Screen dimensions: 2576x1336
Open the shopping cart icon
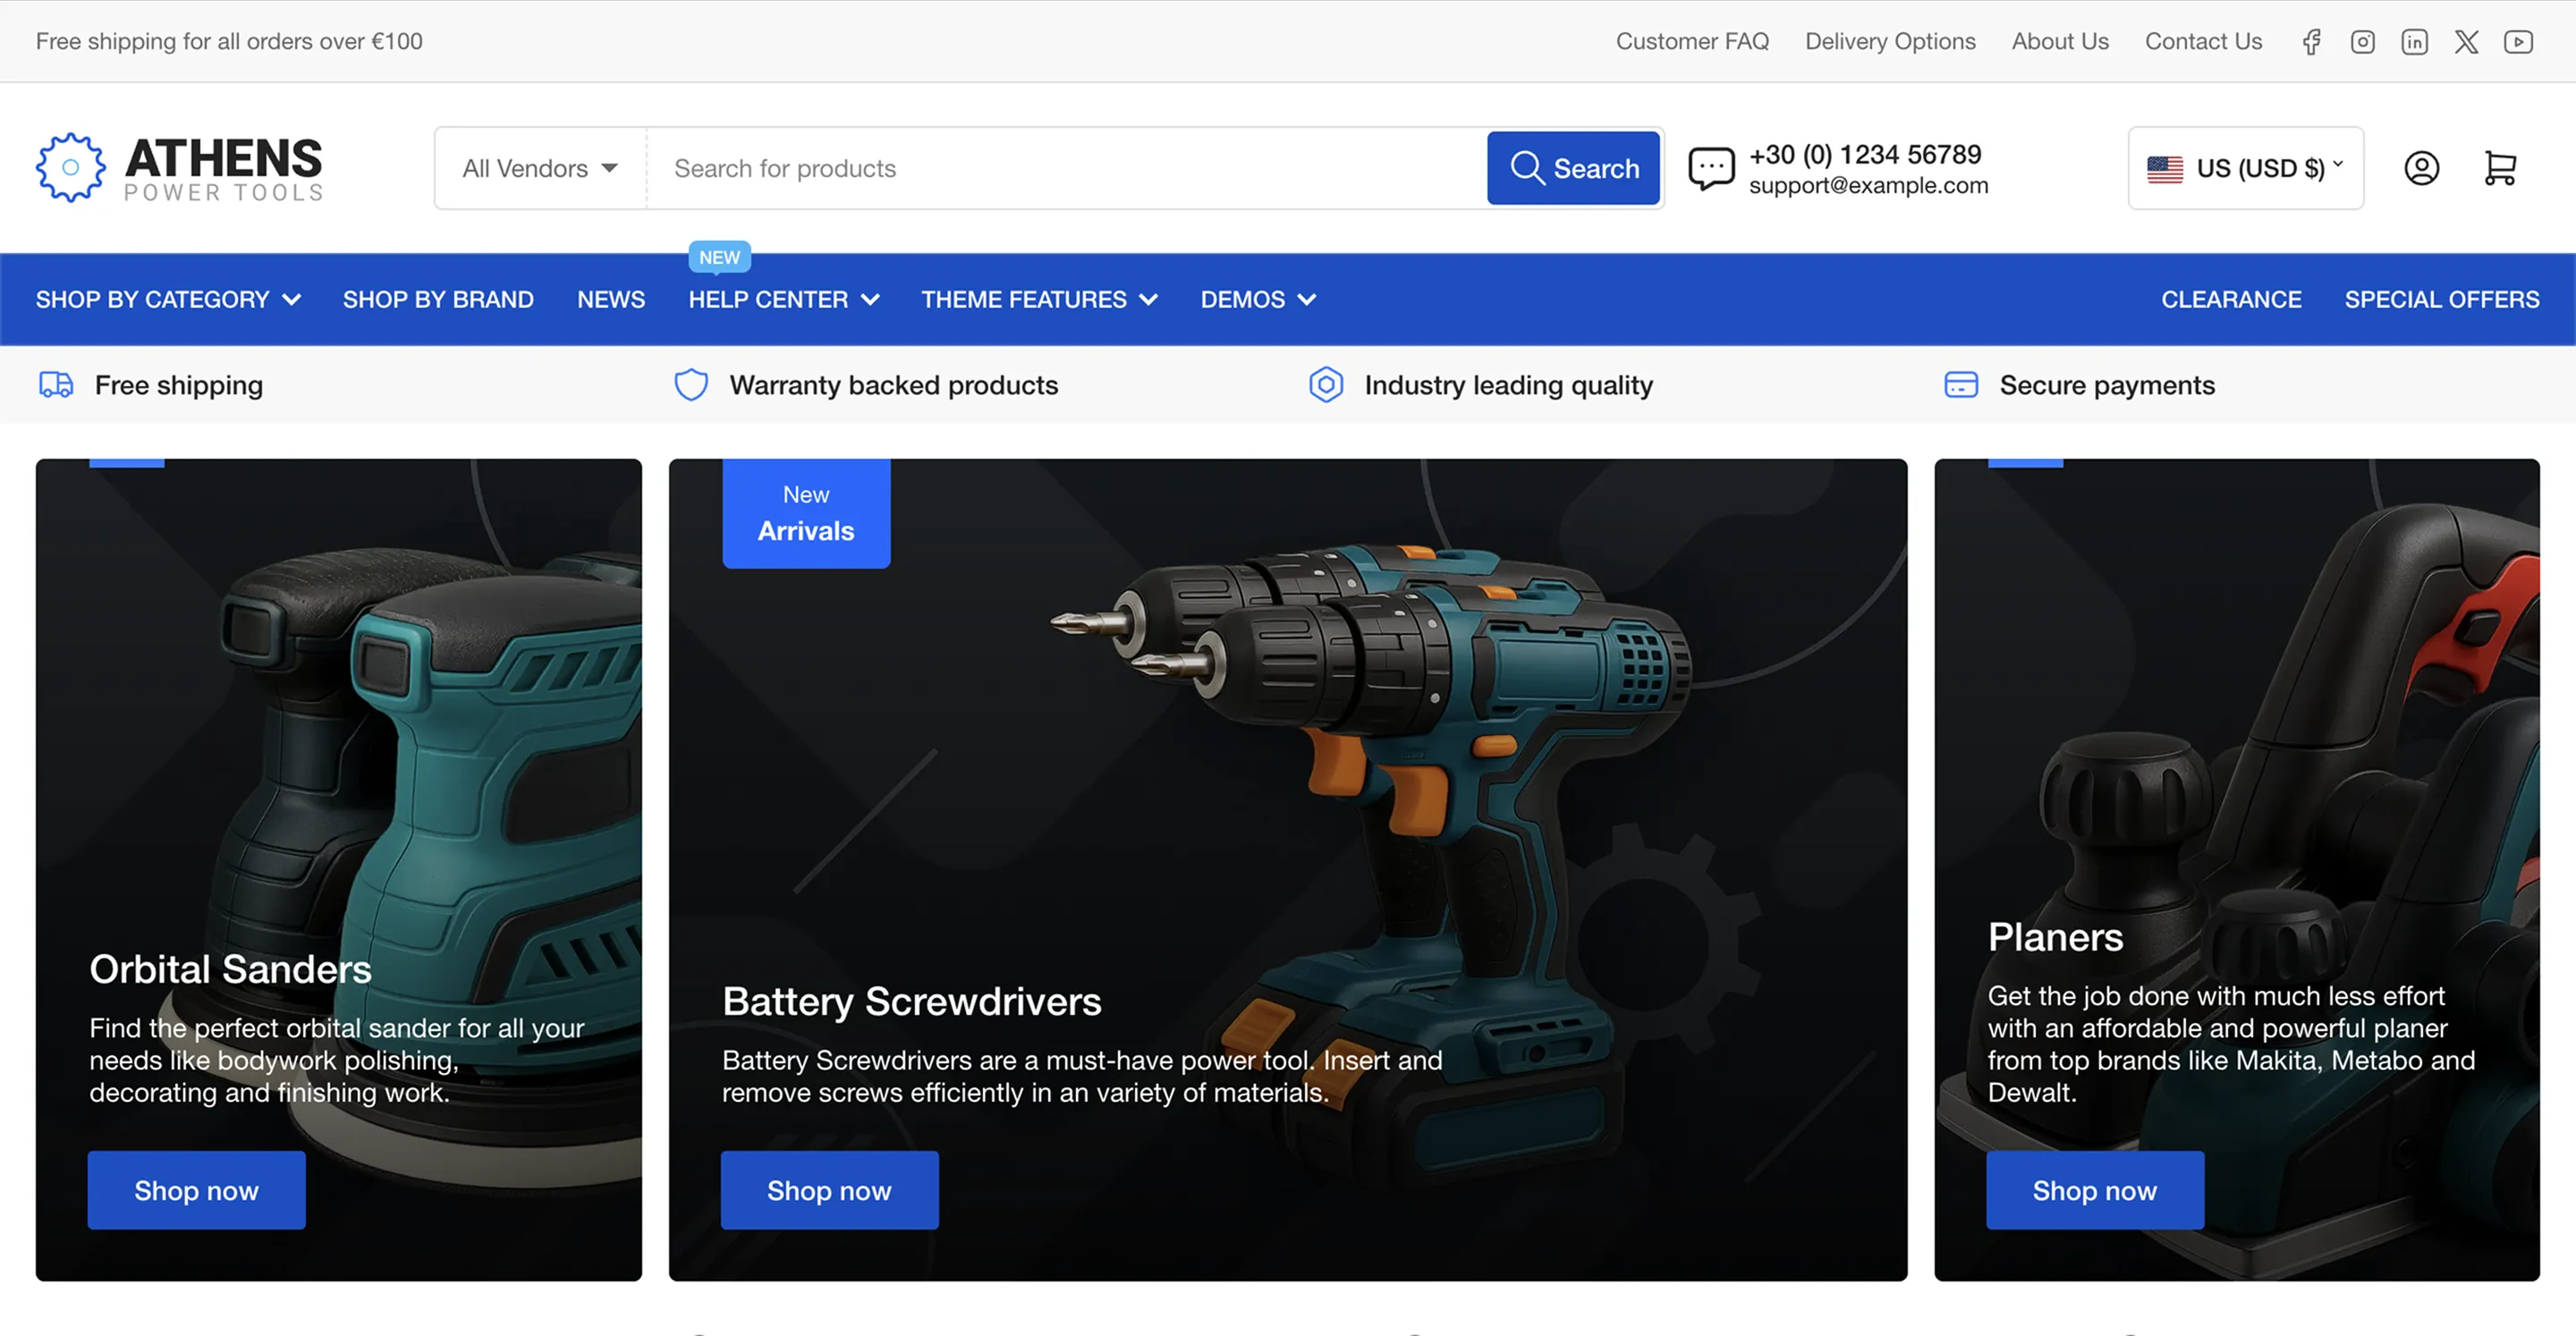[2500, 168]
